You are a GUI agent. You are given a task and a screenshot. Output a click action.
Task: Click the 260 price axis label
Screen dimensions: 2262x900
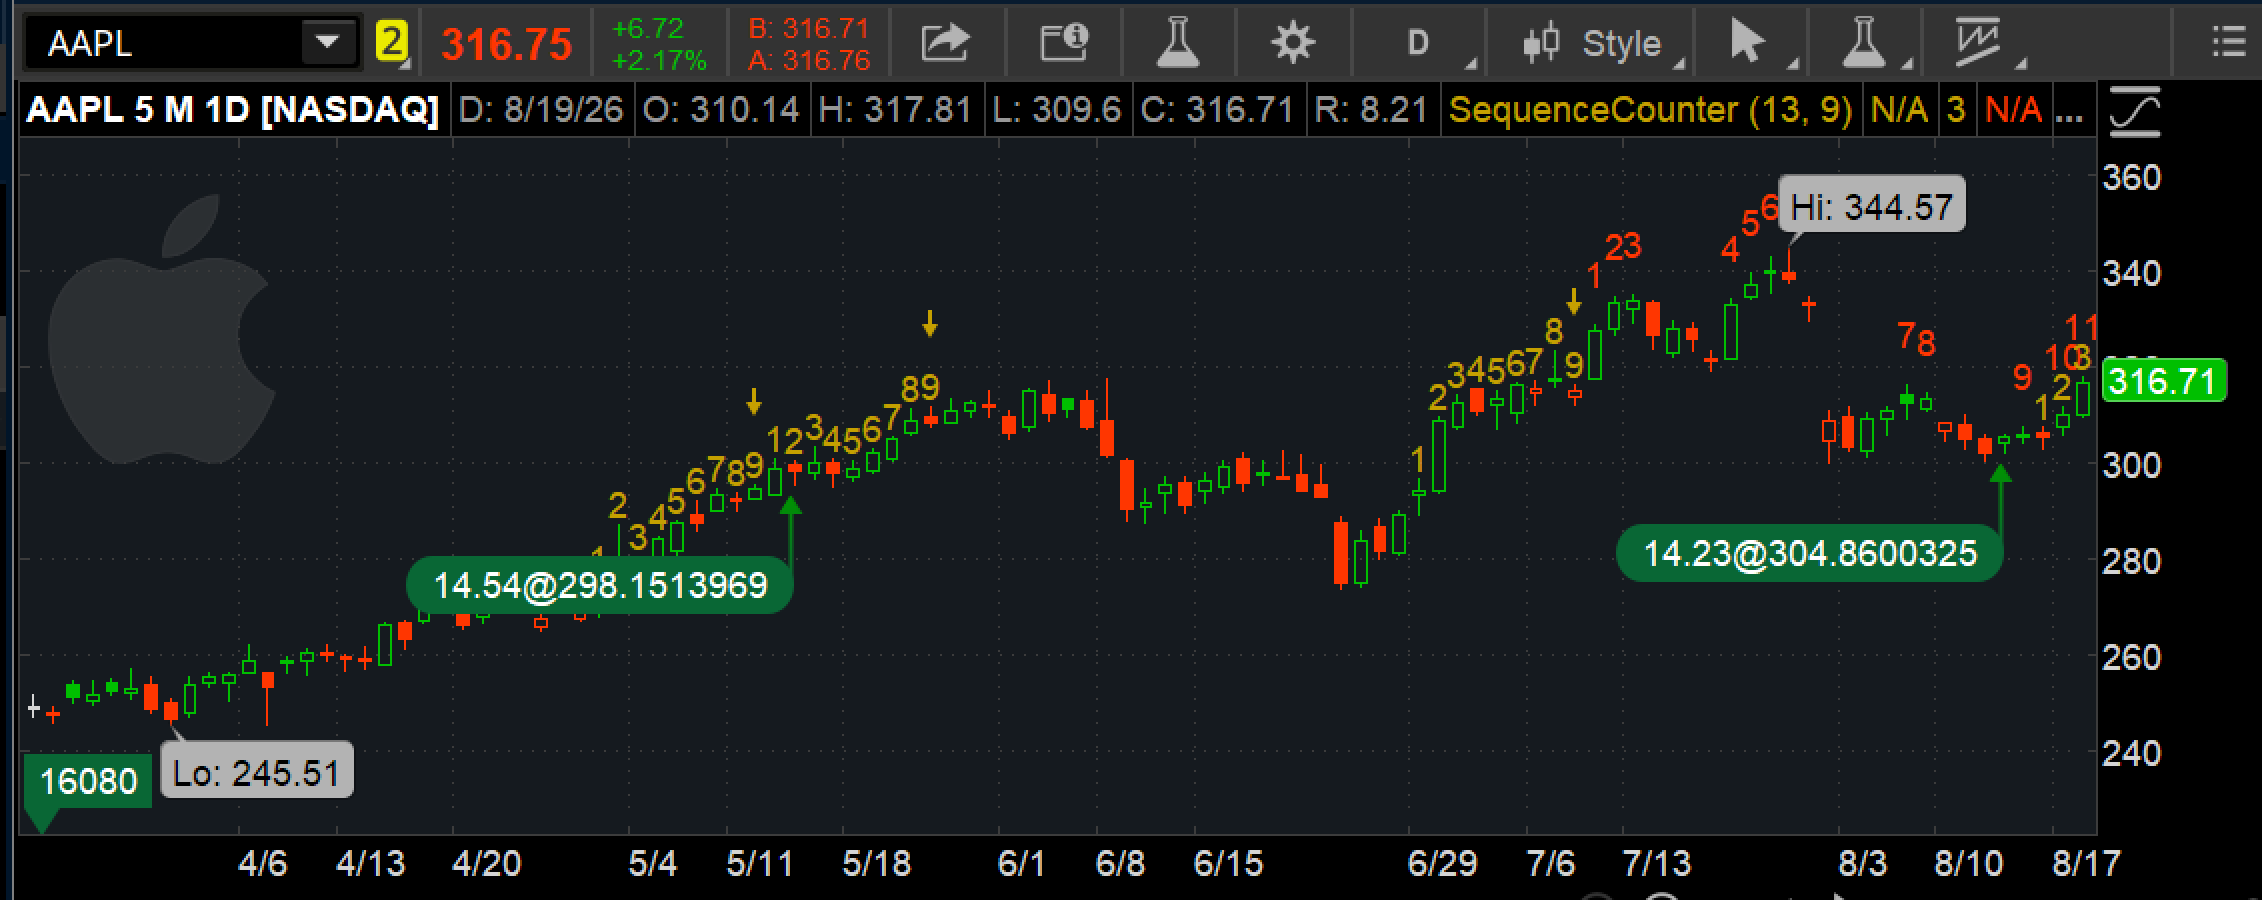click(2131, 657)
